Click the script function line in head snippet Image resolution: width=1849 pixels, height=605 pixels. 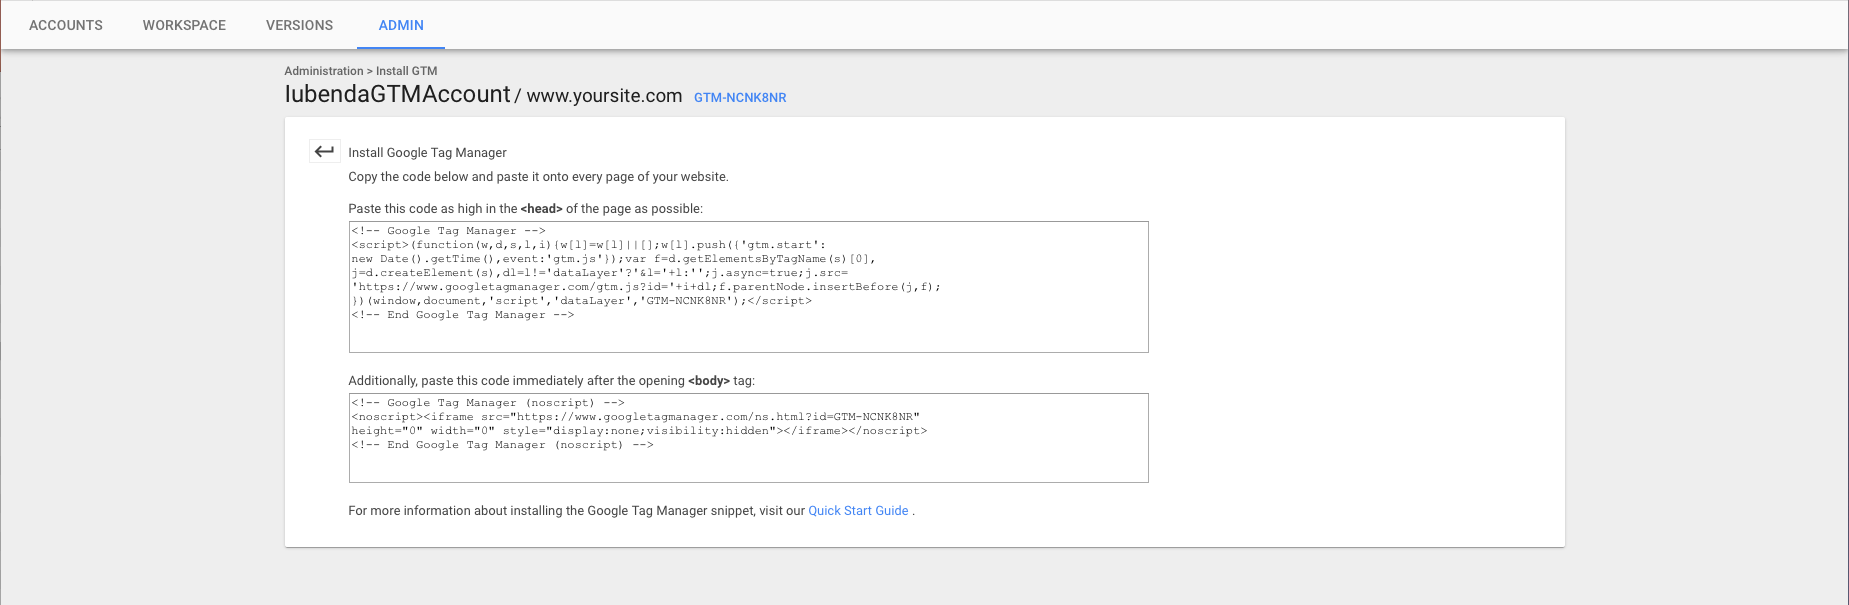pyautogui.click(x=588, y=245)
